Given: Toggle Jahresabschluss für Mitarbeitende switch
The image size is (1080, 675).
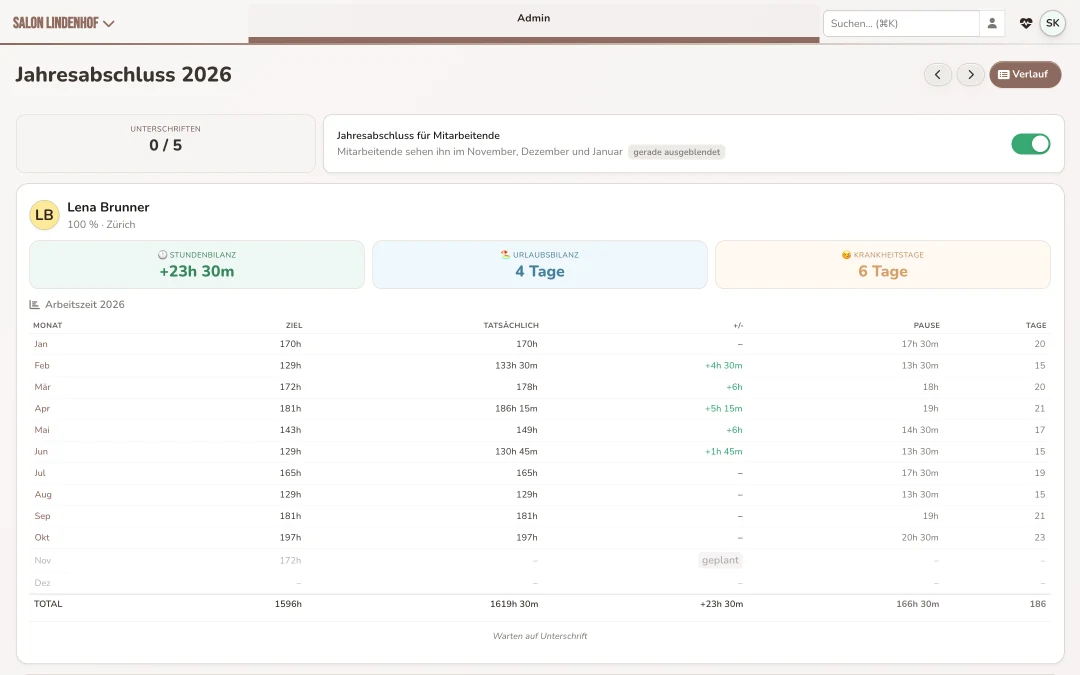Looking at the screenshot, I should [x=1030, y=144].
